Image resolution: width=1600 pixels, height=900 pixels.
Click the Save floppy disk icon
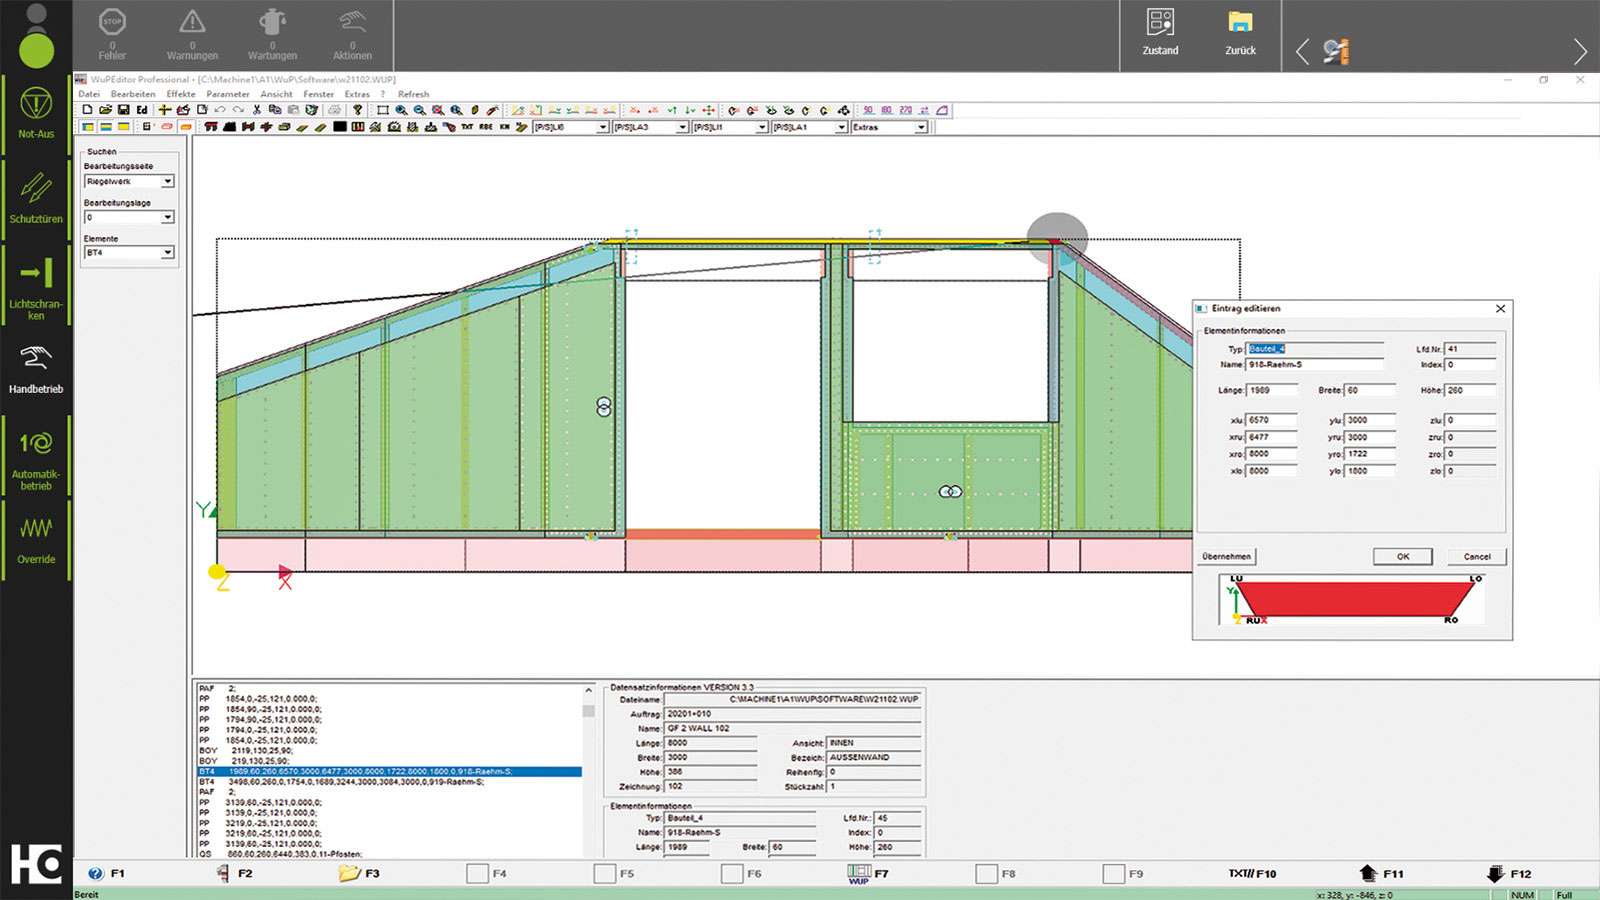click(x=123, y=110)
